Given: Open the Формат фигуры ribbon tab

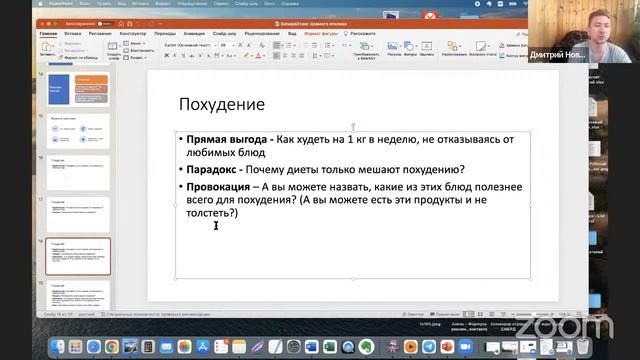Looking at the screenshot, I should tap(321, 33).
